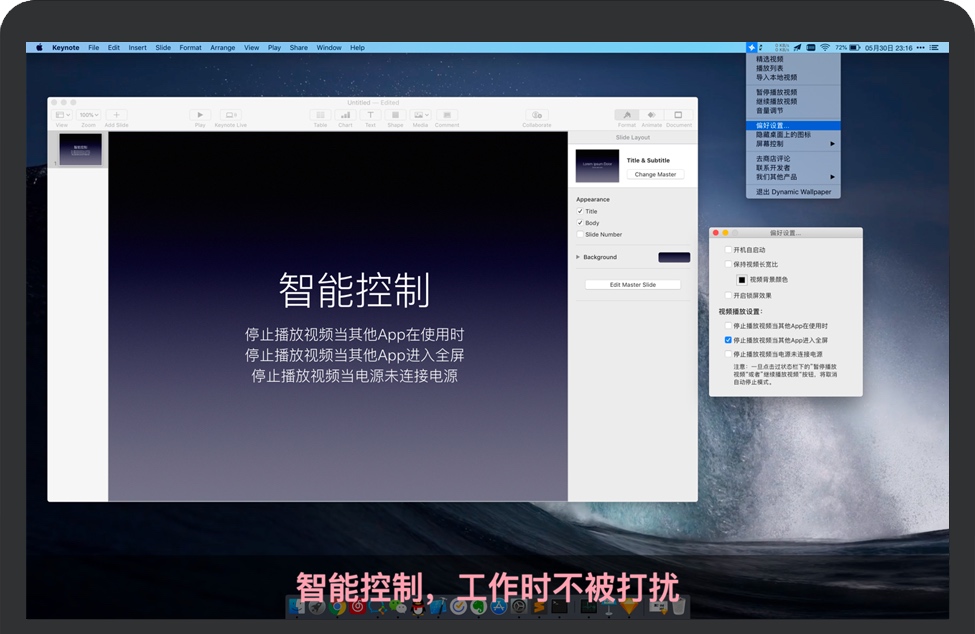Enable the 开机自启动 checkbox
This screenshot has width=975, height=634.
(x=728, y=249)
